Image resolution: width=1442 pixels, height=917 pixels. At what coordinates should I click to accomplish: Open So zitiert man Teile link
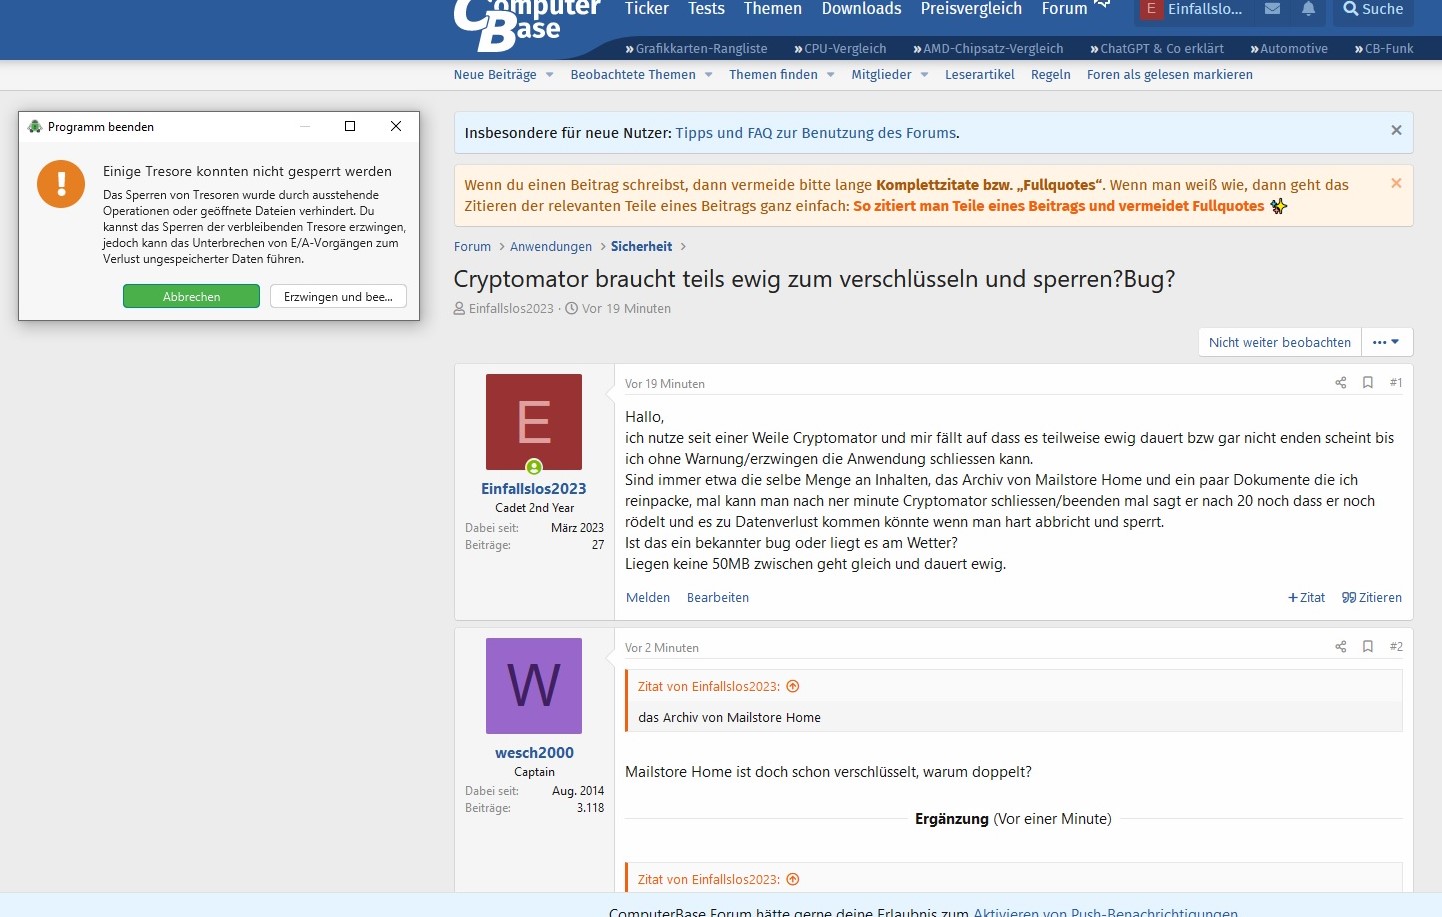pos(1058,206)
